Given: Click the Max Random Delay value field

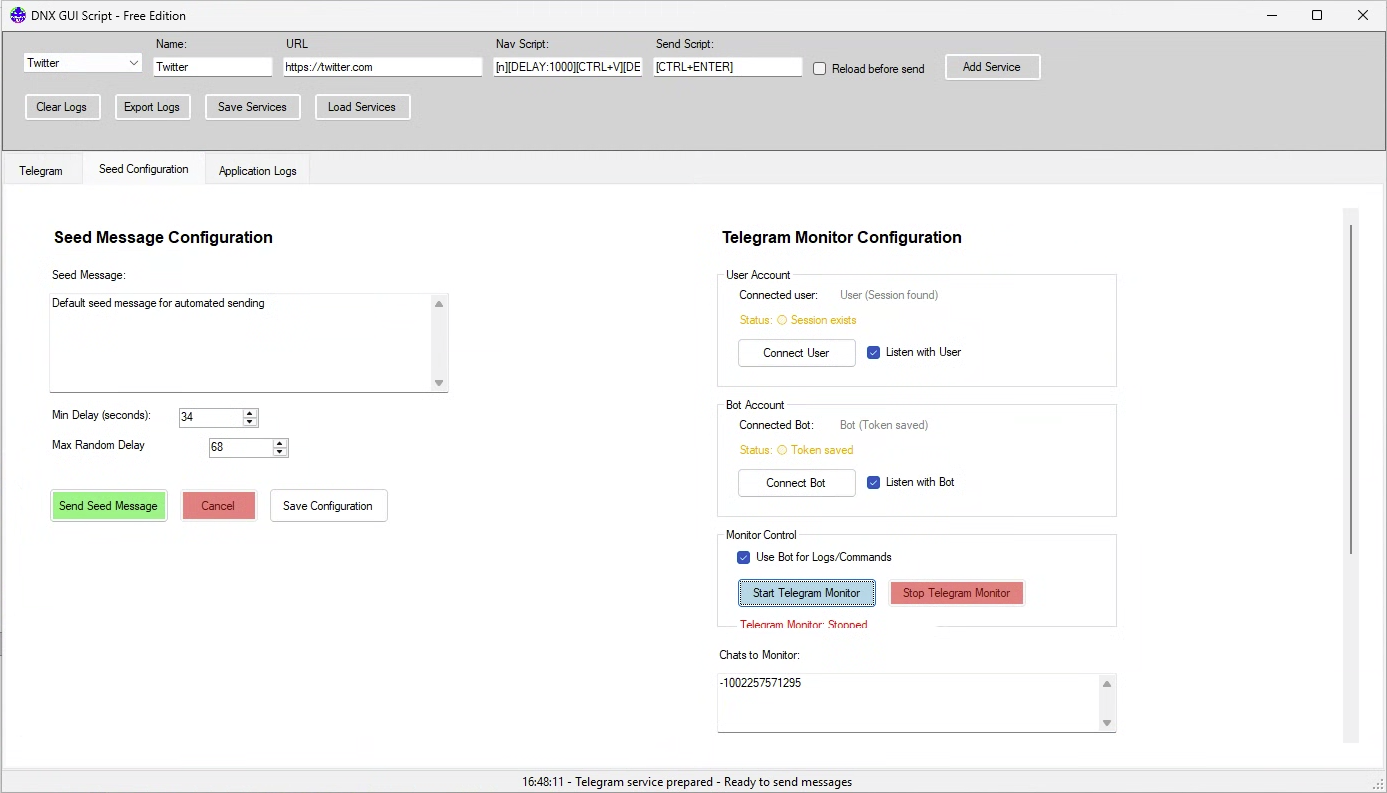Looking at the screenshot, I should tap(241, 447).
